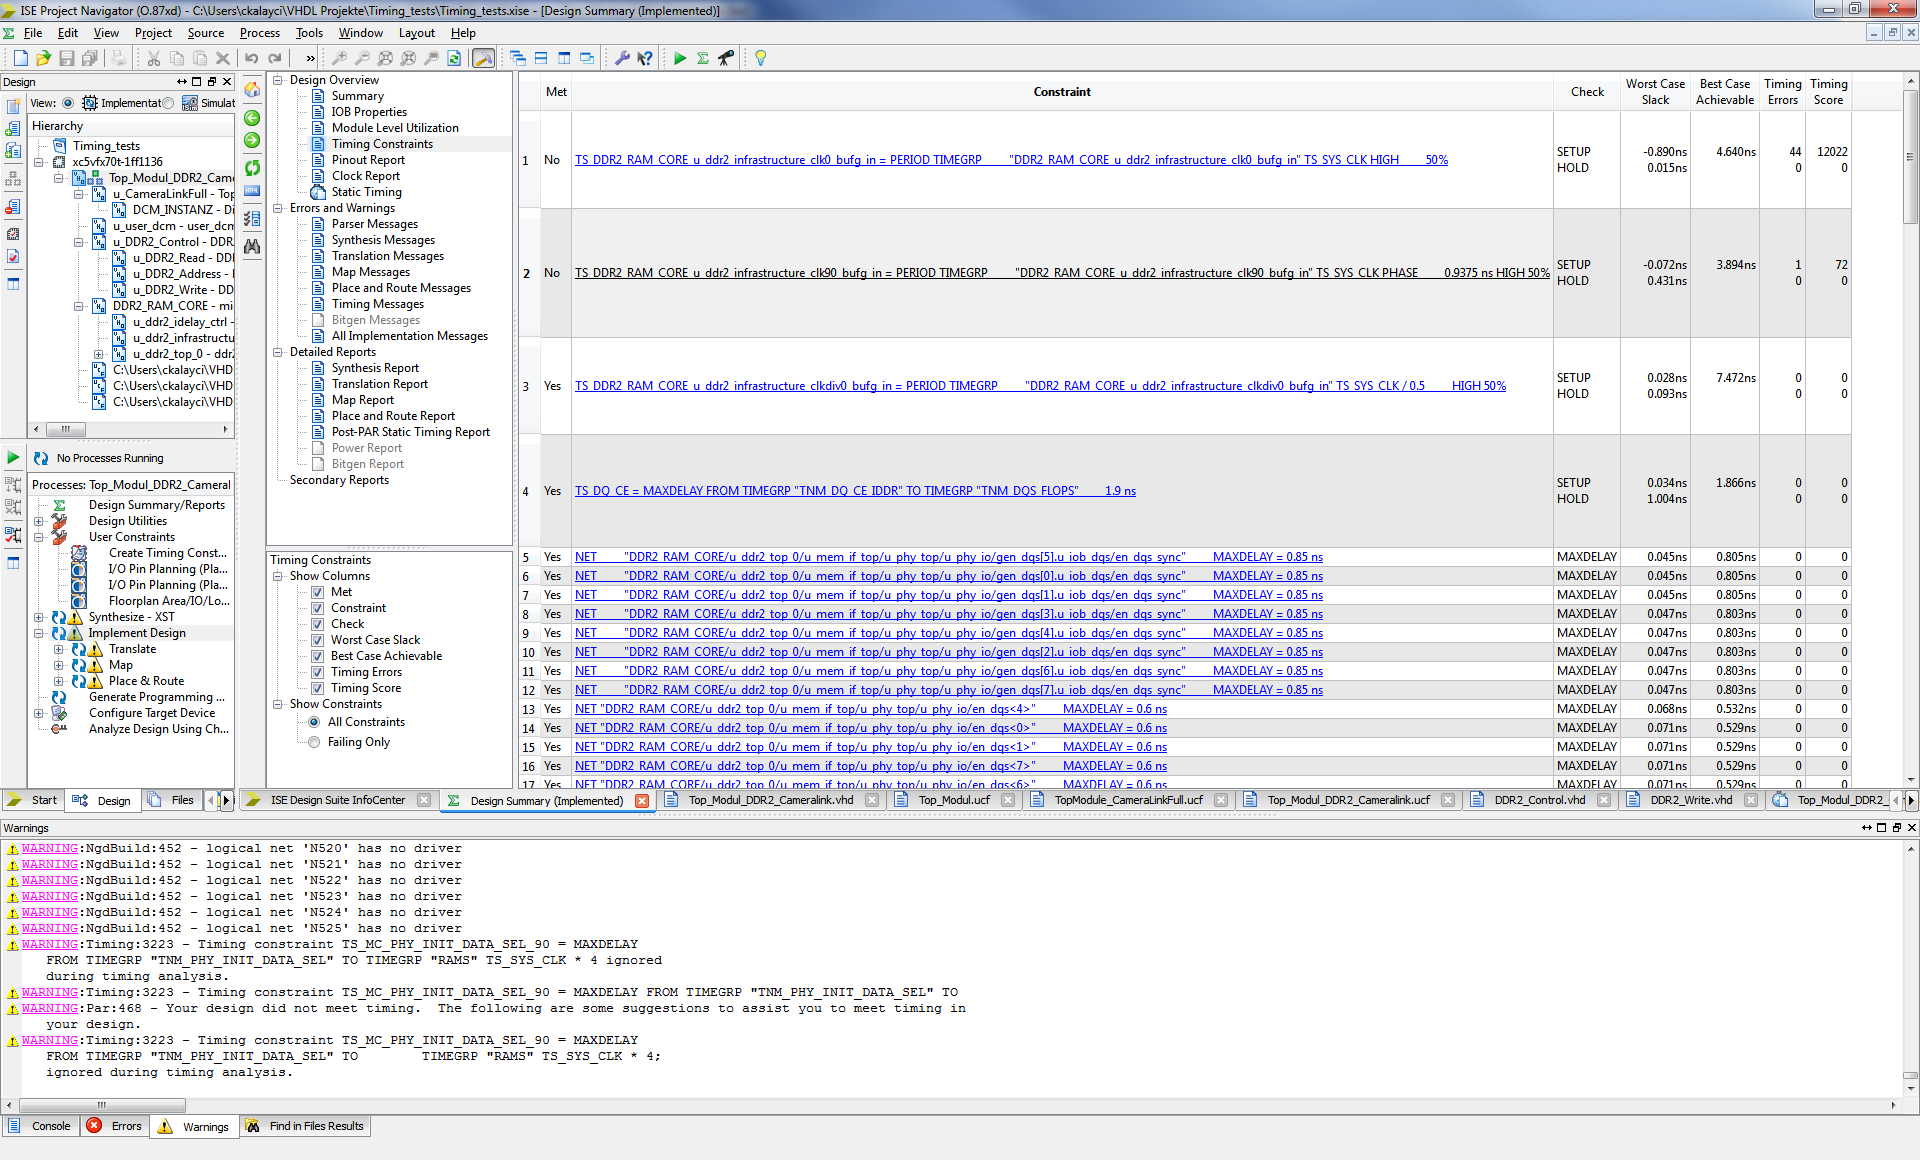Click the Cascade windows toolbar icon
The width and height of the screenshot is (1920, 1160).
[518, 58]
